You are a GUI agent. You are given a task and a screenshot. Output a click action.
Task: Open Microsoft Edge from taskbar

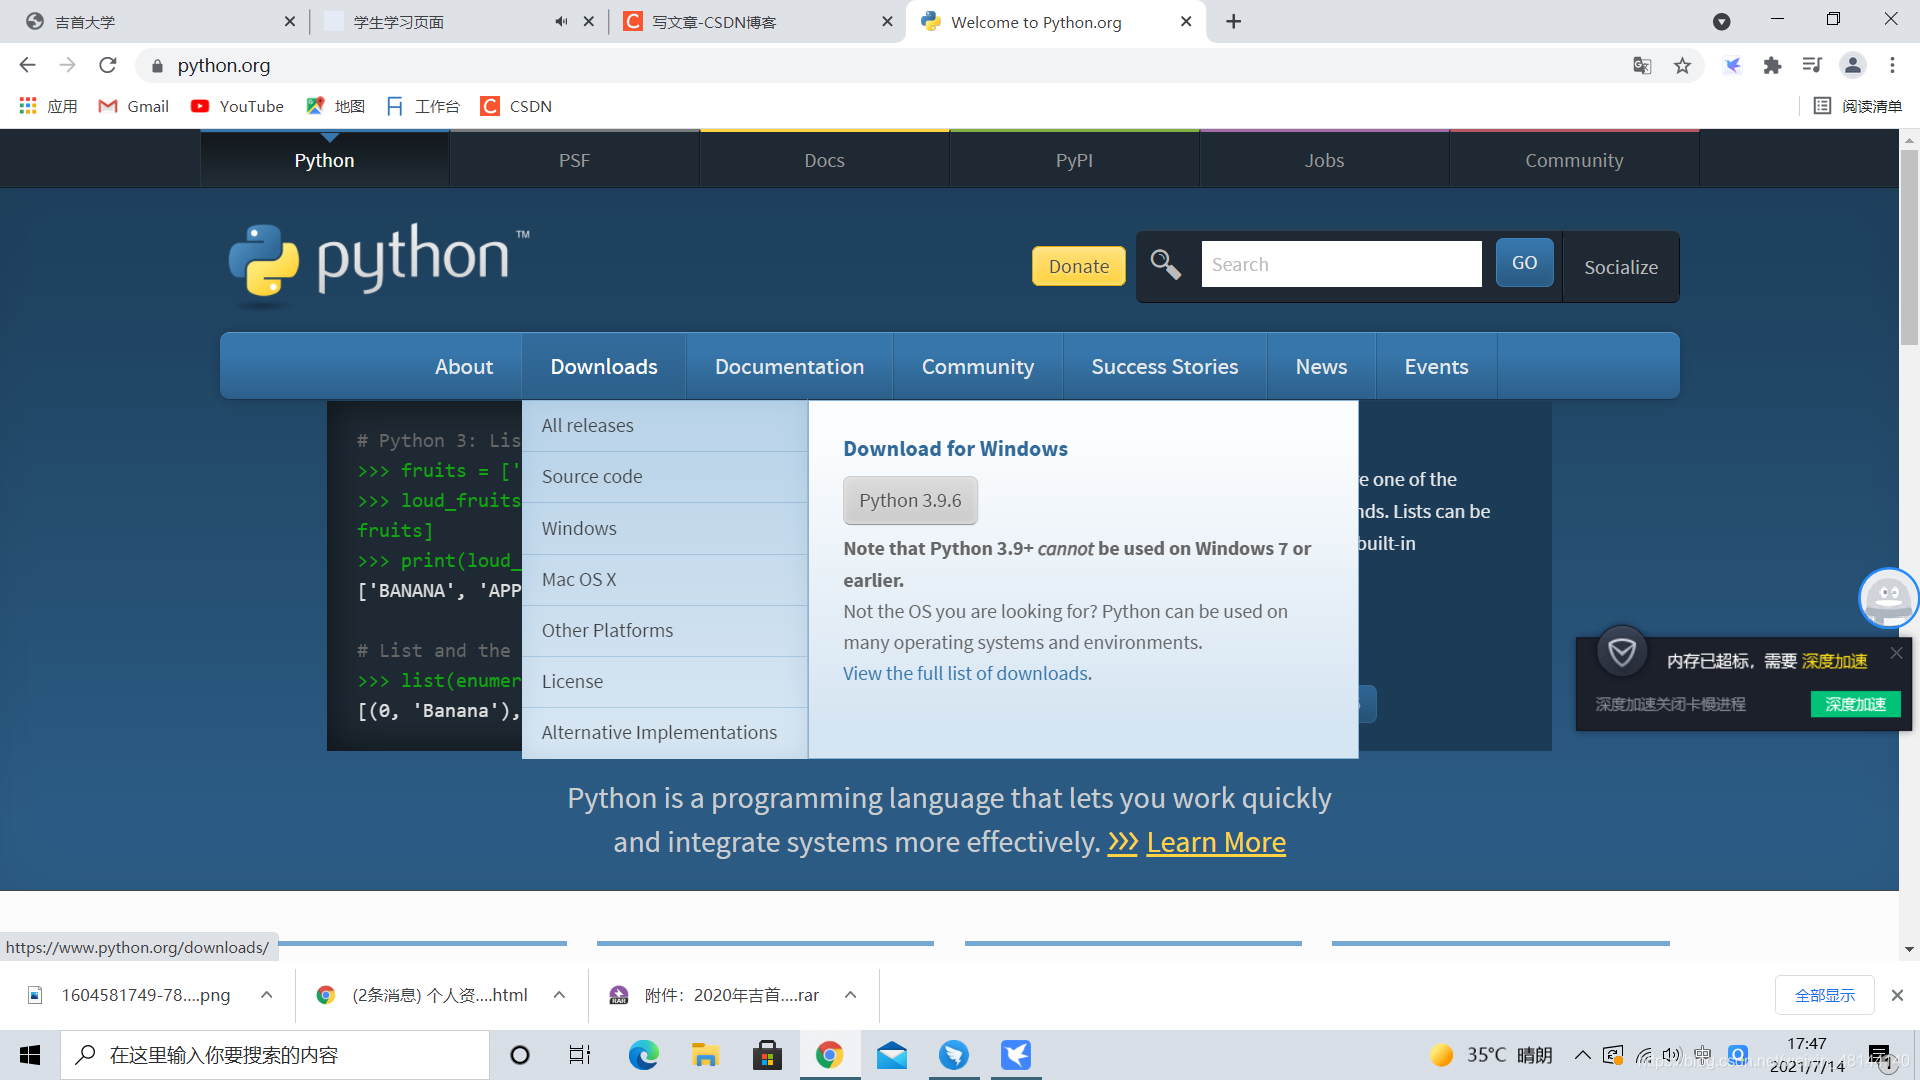643,1055
